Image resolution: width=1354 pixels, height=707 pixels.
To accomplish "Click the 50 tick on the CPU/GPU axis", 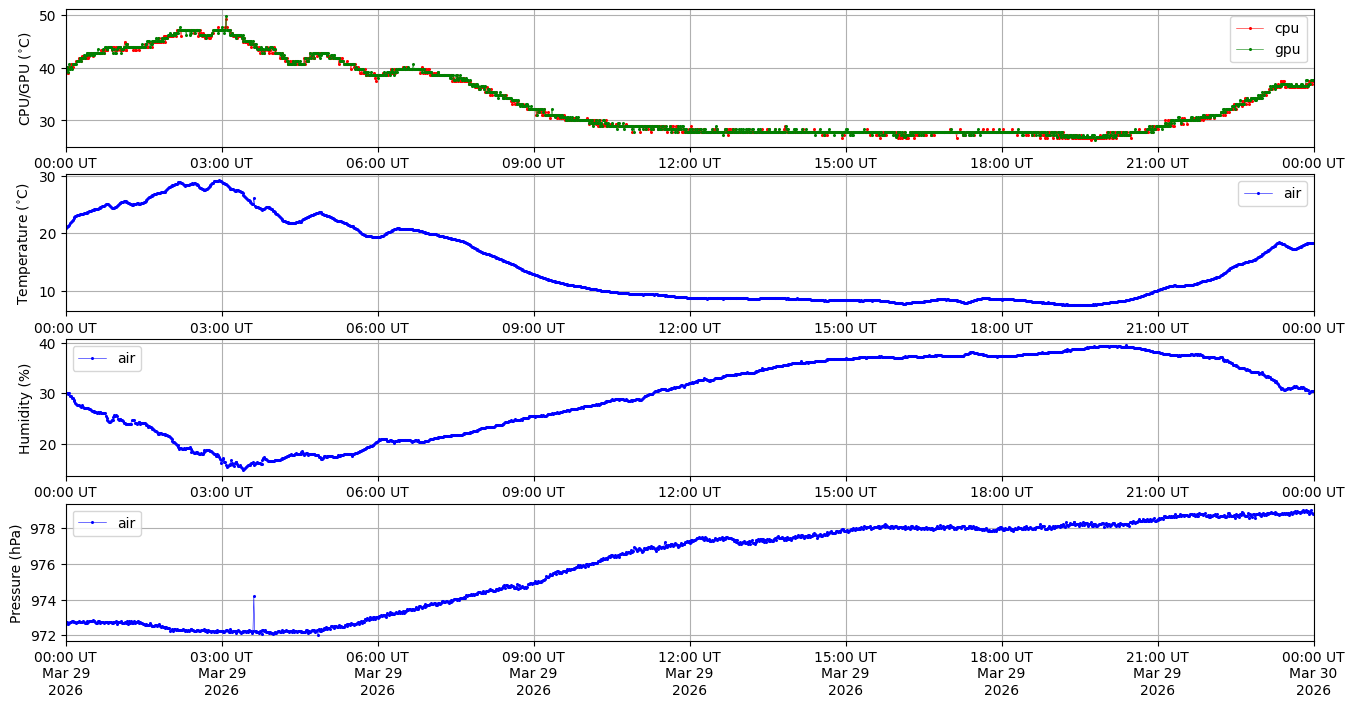I will [48, 16].
